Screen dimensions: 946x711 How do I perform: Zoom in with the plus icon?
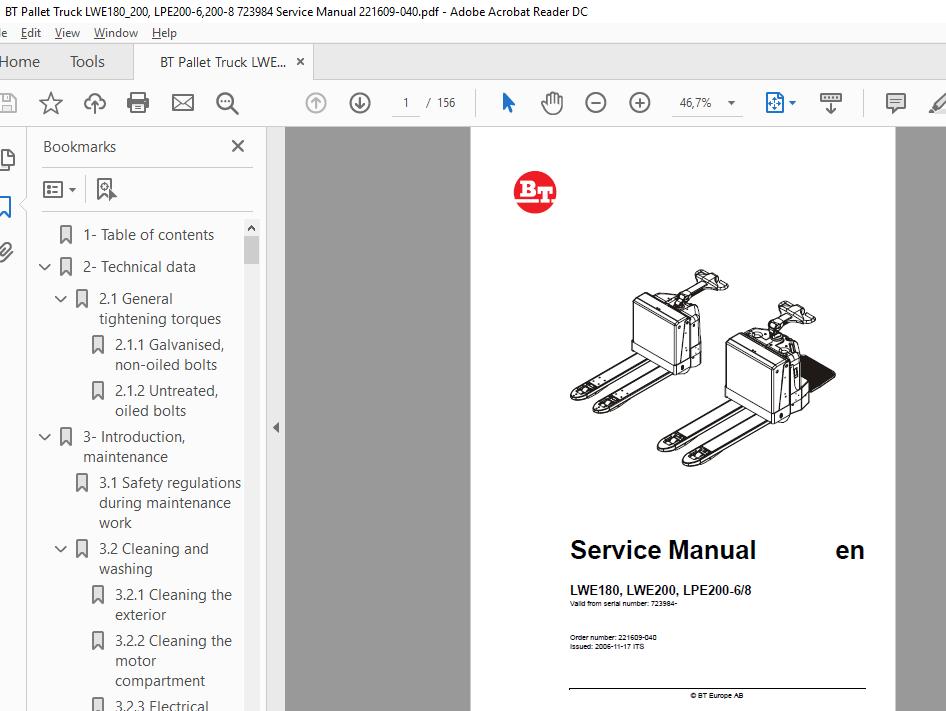(640, 103)
